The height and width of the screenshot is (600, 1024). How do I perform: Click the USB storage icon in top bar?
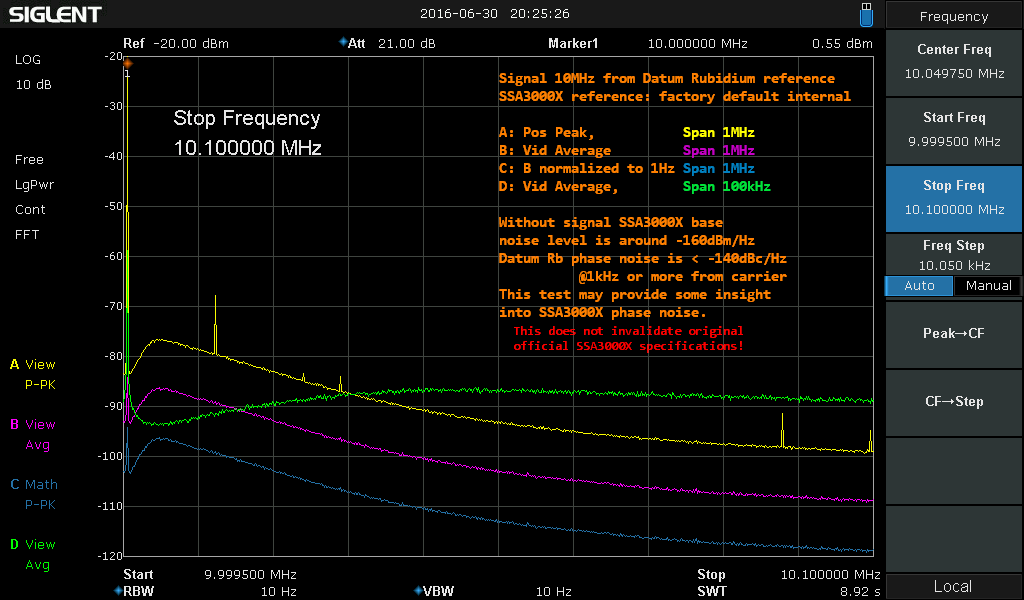(x=866, y=14)
